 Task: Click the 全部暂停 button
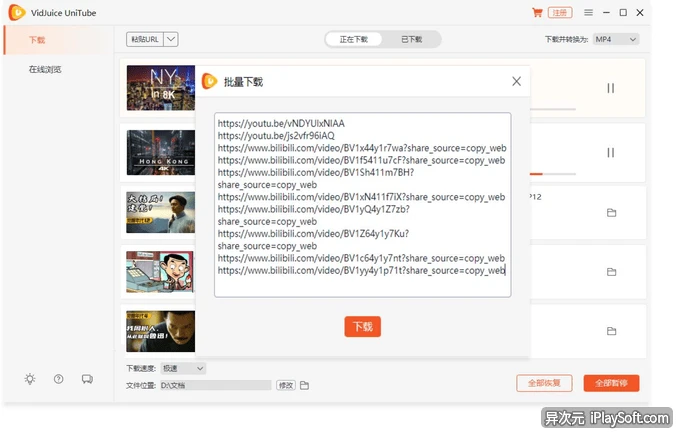click(x=611, y=383)
